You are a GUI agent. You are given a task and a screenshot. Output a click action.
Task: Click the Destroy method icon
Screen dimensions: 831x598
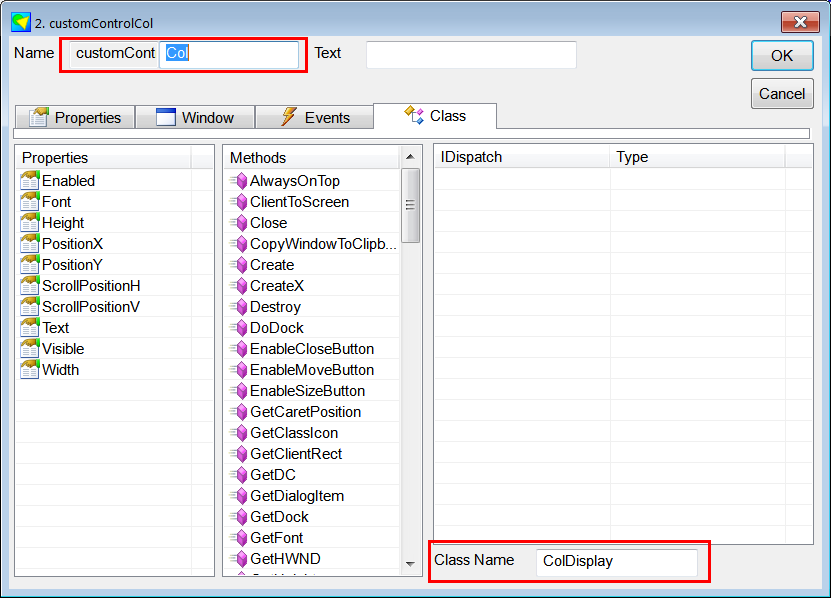coord(239,307)
